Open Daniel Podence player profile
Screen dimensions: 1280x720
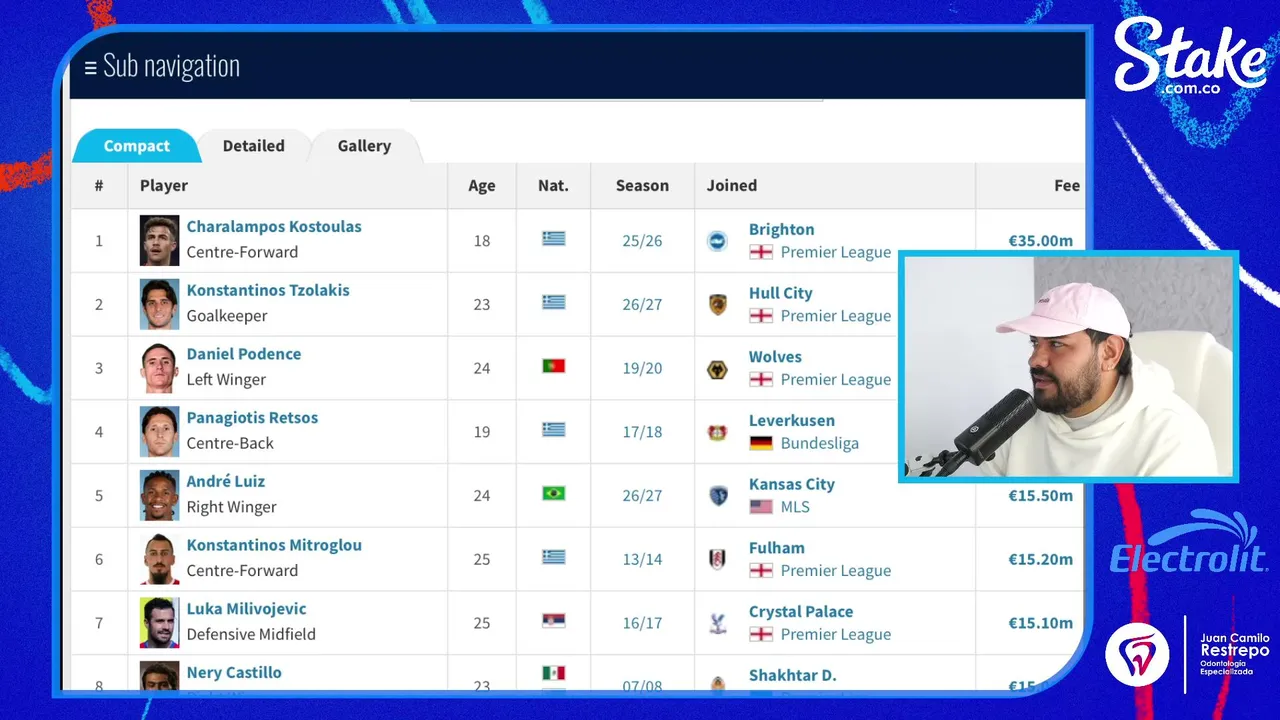coord(243,354)
